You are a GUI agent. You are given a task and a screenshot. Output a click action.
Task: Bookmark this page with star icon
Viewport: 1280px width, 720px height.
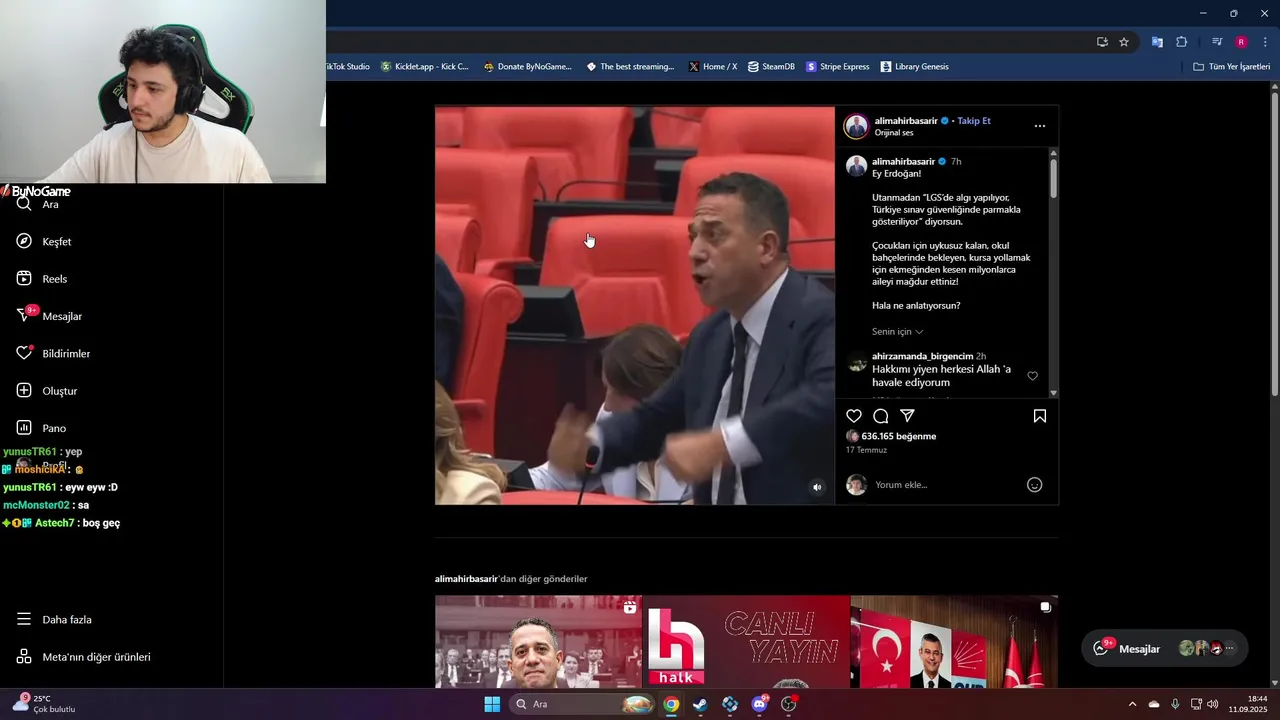point(1124,42)
